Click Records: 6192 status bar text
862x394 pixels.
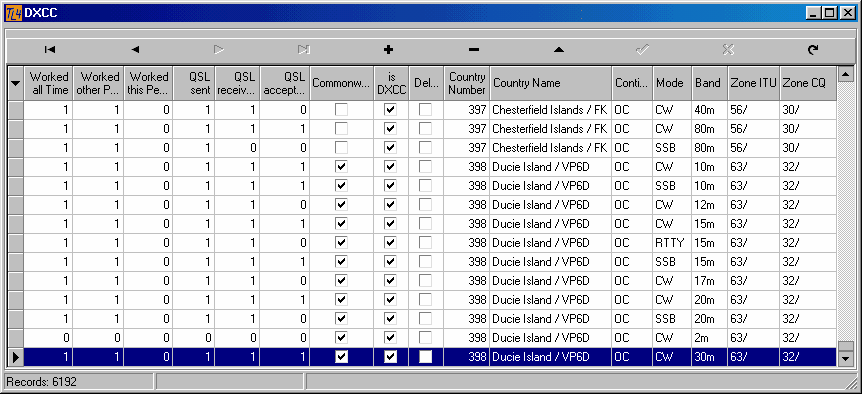point(42,381)
